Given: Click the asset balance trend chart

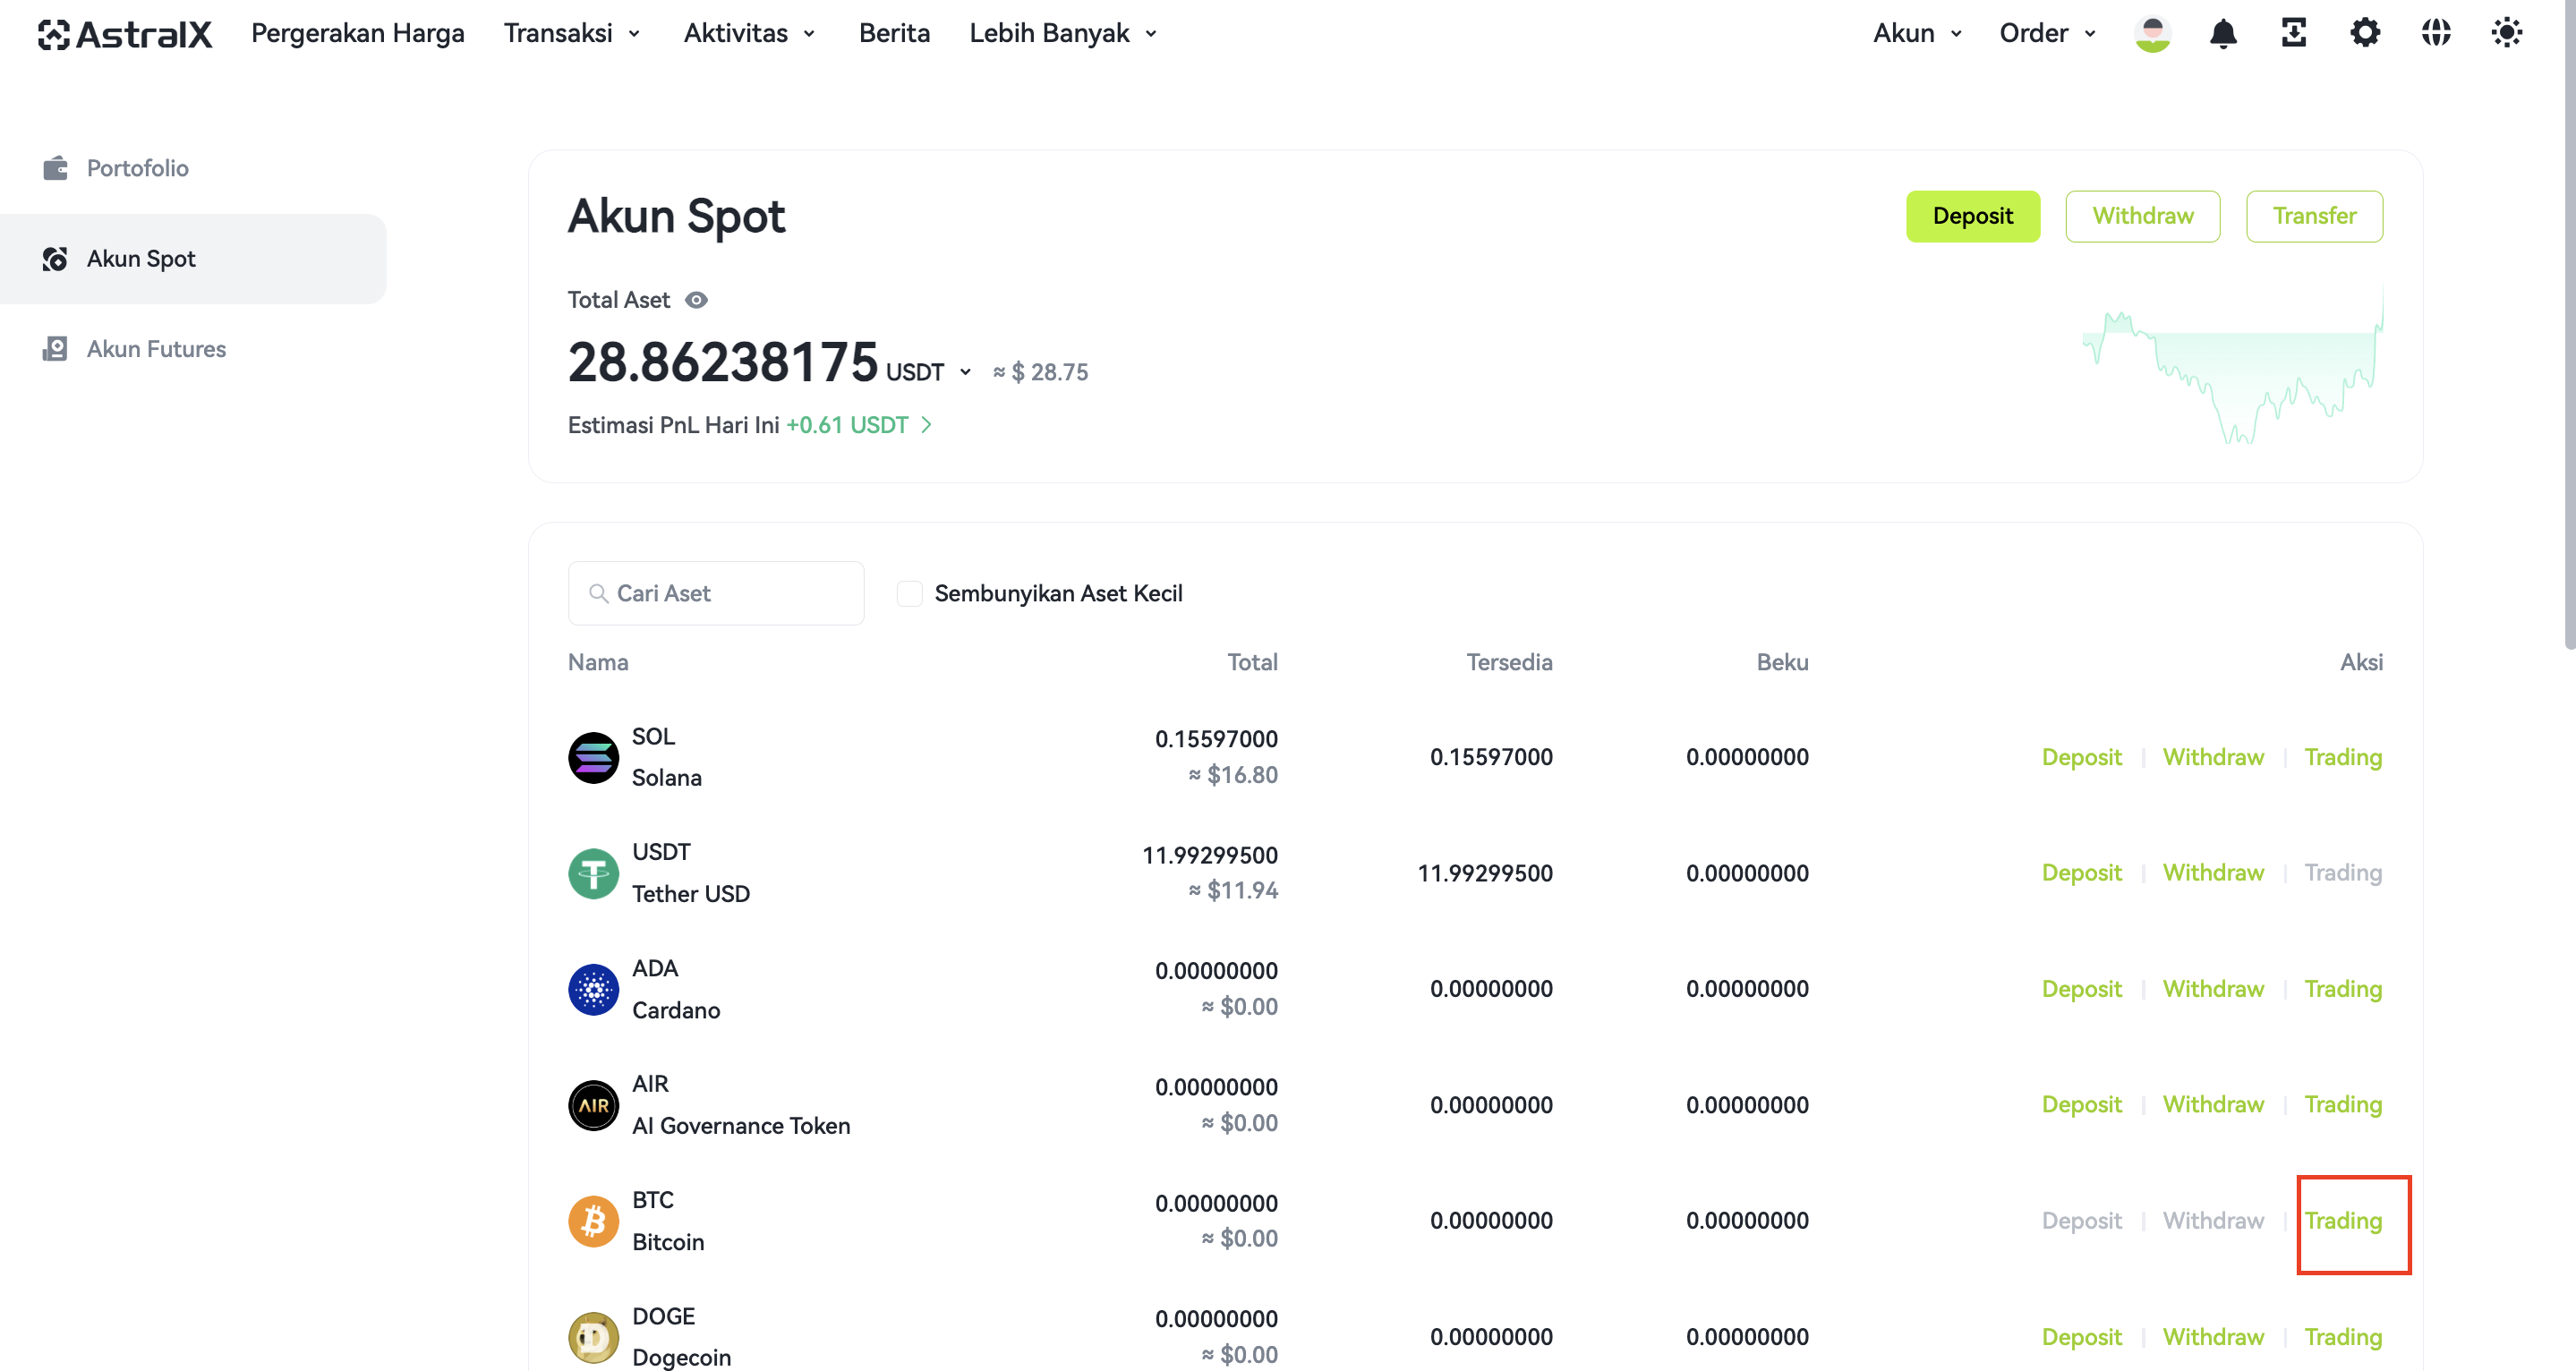Looking at the screenshot, I should coord(2232,366).
